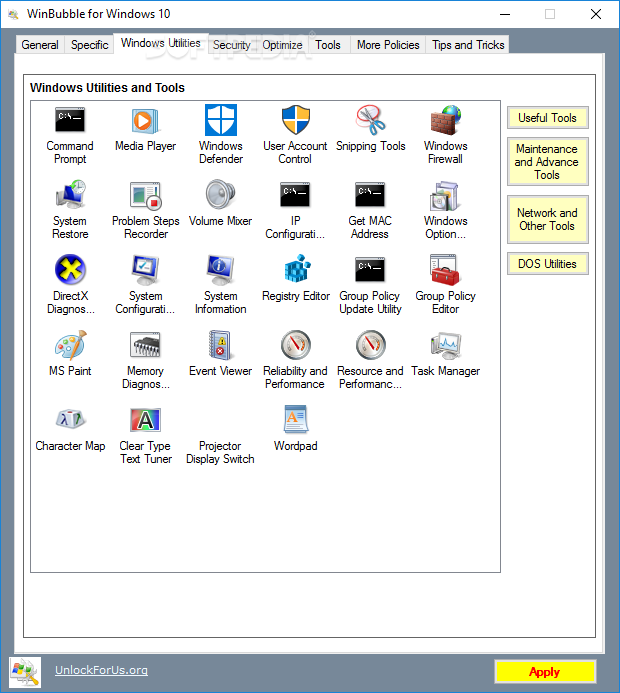Close the WinBubble window
The width and height of the screenshot is (620, 693).
point(596,14)
